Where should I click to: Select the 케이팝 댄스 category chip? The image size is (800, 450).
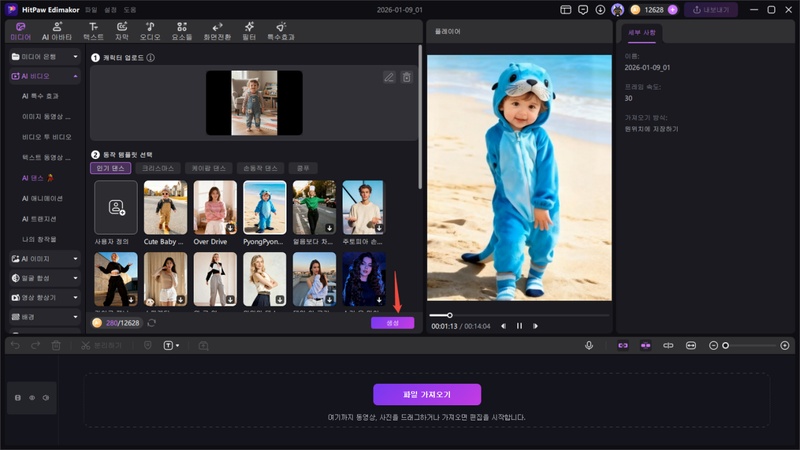[209, 168]
